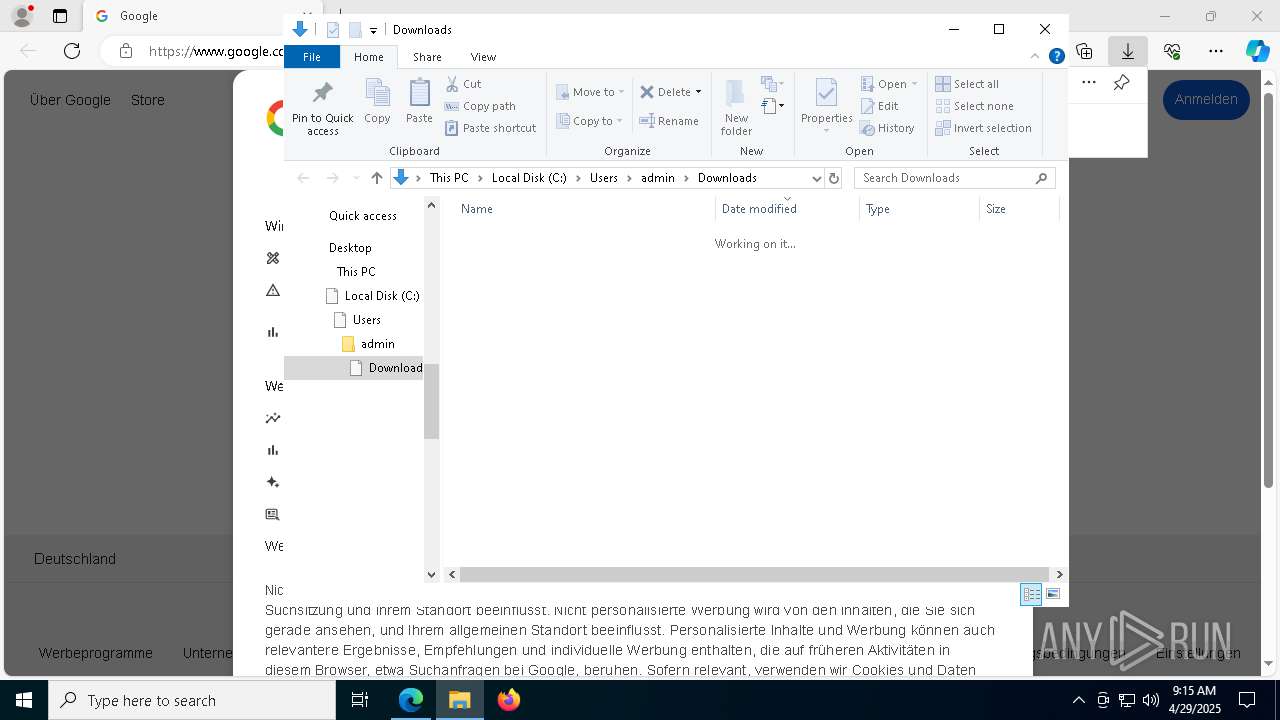1280x720 pixels.
Task: Click Invert selection in the ribbon
Action: point(983,128)
